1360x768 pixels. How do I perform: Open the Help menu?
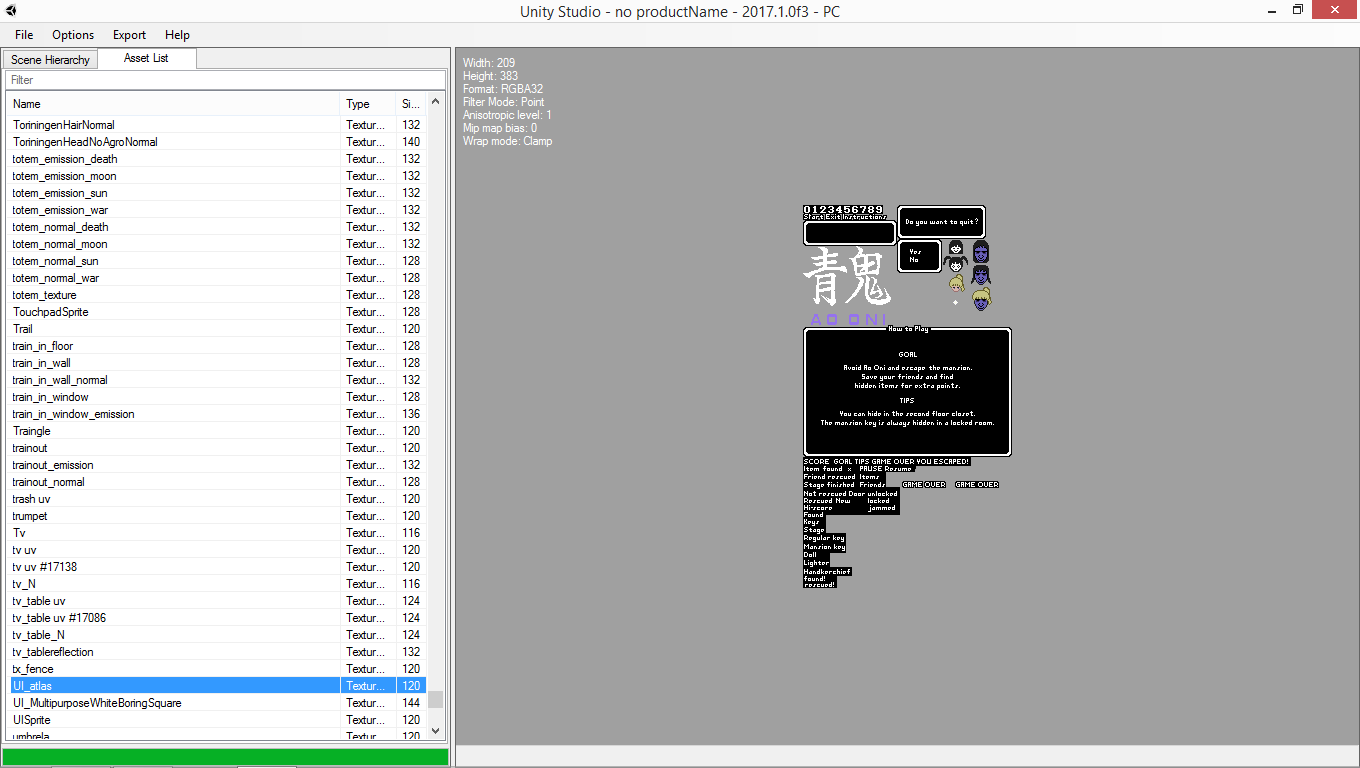click(177, 34)
